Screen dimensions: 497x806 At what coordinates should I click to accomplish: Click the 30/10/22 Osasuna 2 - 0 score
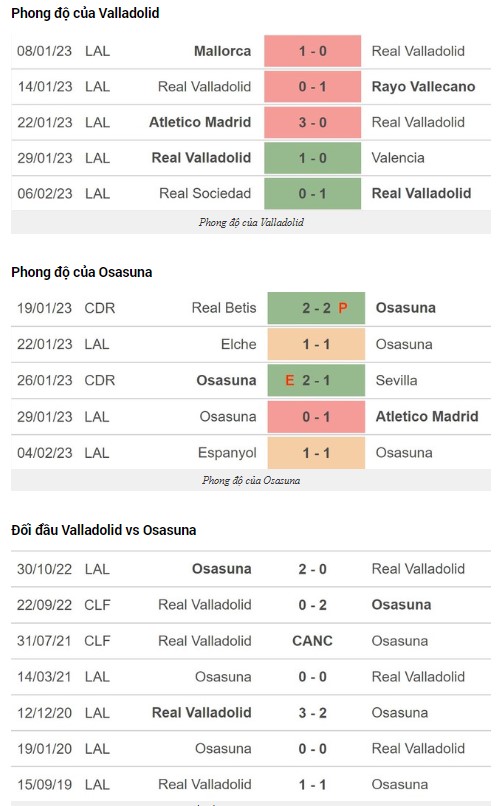312,569
